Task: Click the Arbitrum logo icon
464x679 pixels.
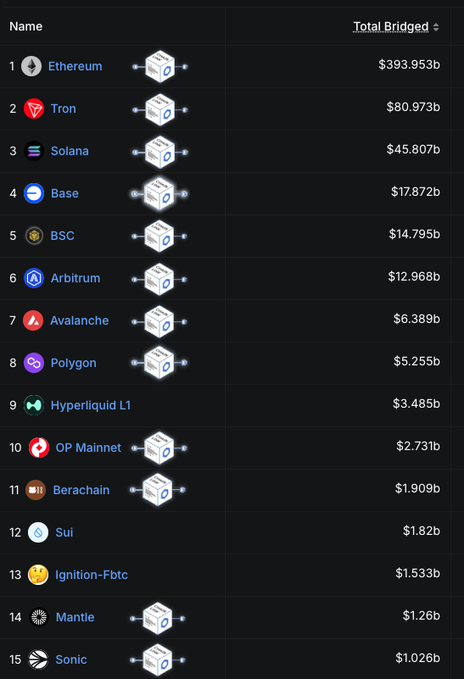Action: (x=34, y=278)
